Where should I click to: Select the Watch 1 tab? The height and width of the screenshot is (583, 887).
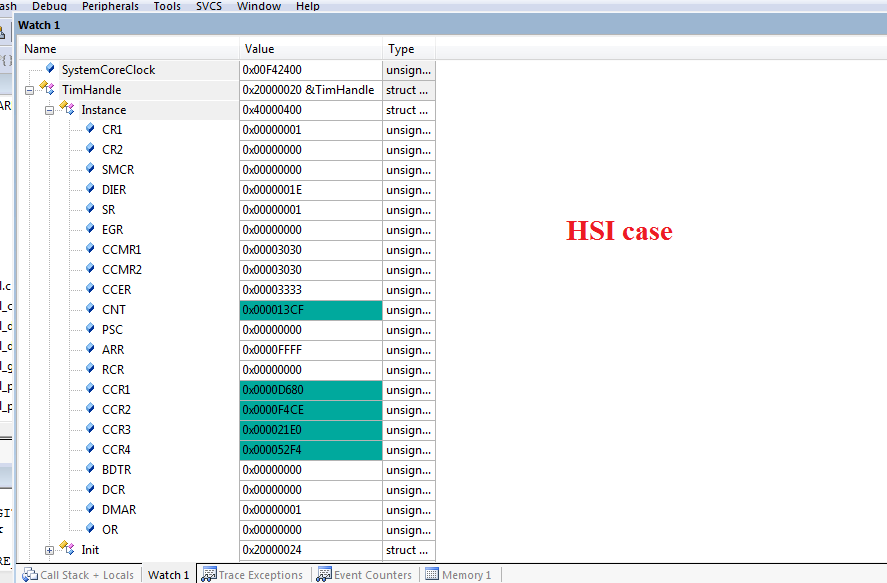168,575
